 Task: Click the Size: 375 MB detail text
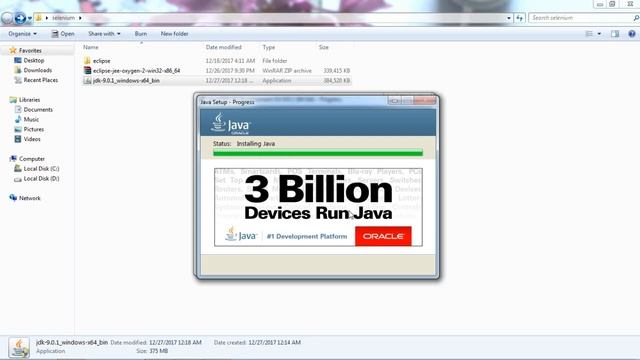coord(152,351)
